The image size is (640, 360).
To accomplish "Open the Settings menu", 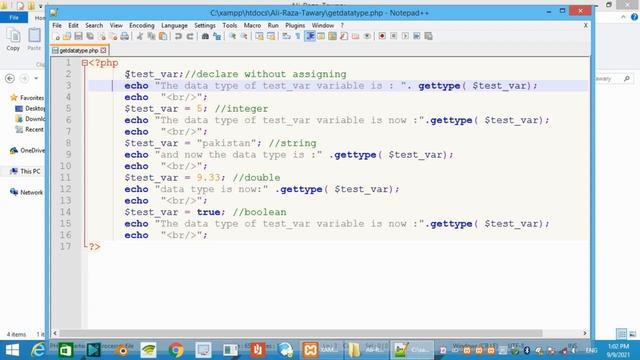I will [x=204, y=25].
